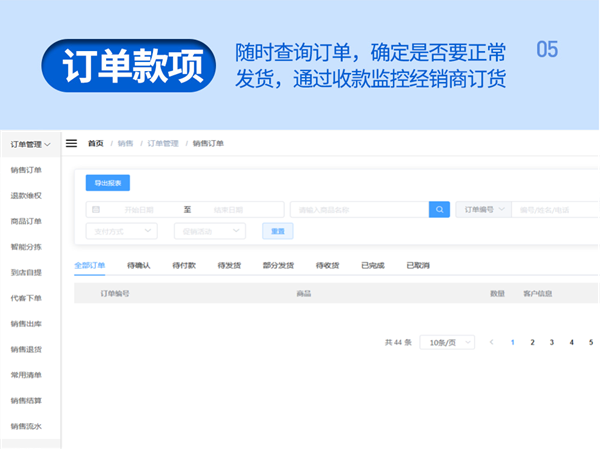600x449 pixels.
Task: Click the 首页 breadcrumb link
Action: tap(96, 144)
